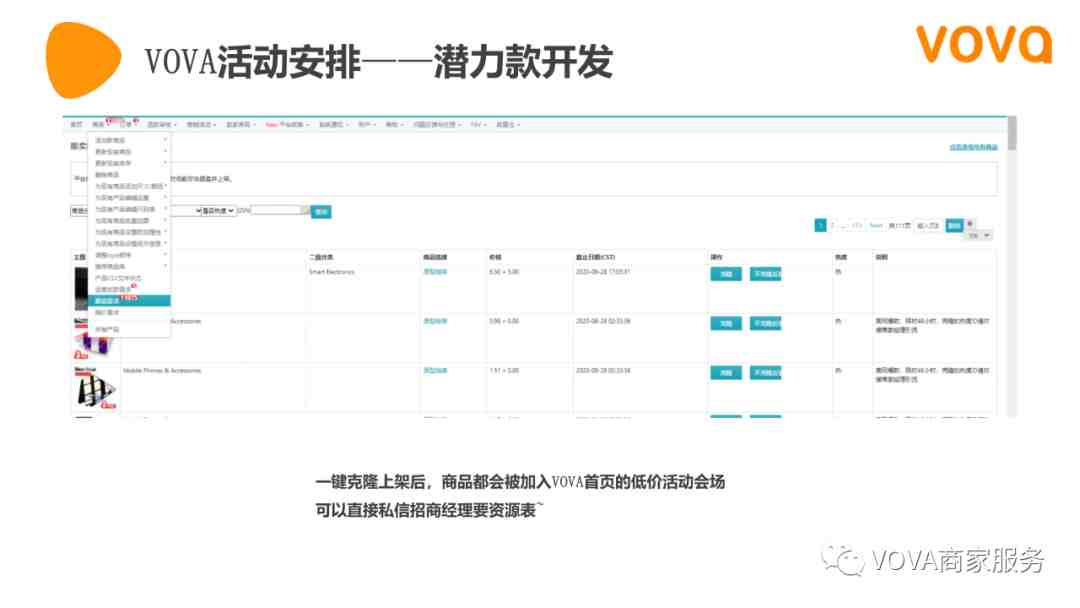The image size is (1080, 608).
Task: Open the page-size dropdown under the pagination
Action: coord(979,235)
